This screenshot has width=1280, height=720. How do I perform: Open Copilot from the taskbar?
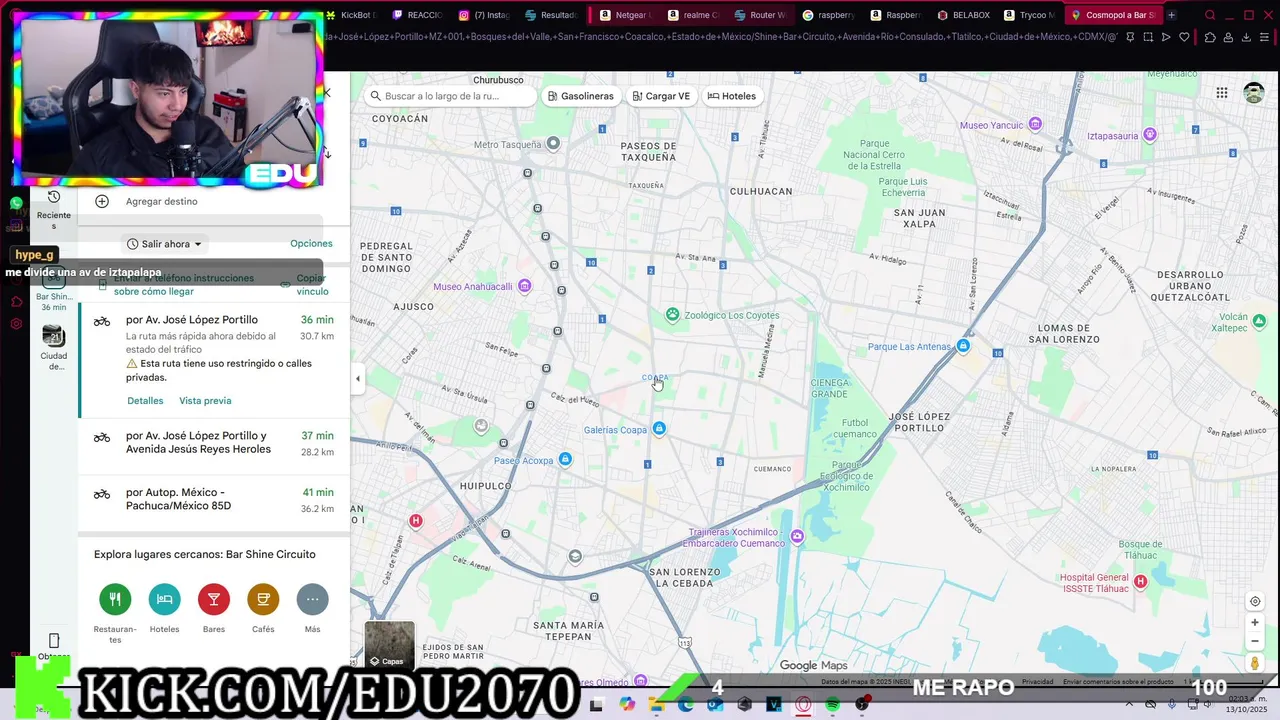[627, 704]
